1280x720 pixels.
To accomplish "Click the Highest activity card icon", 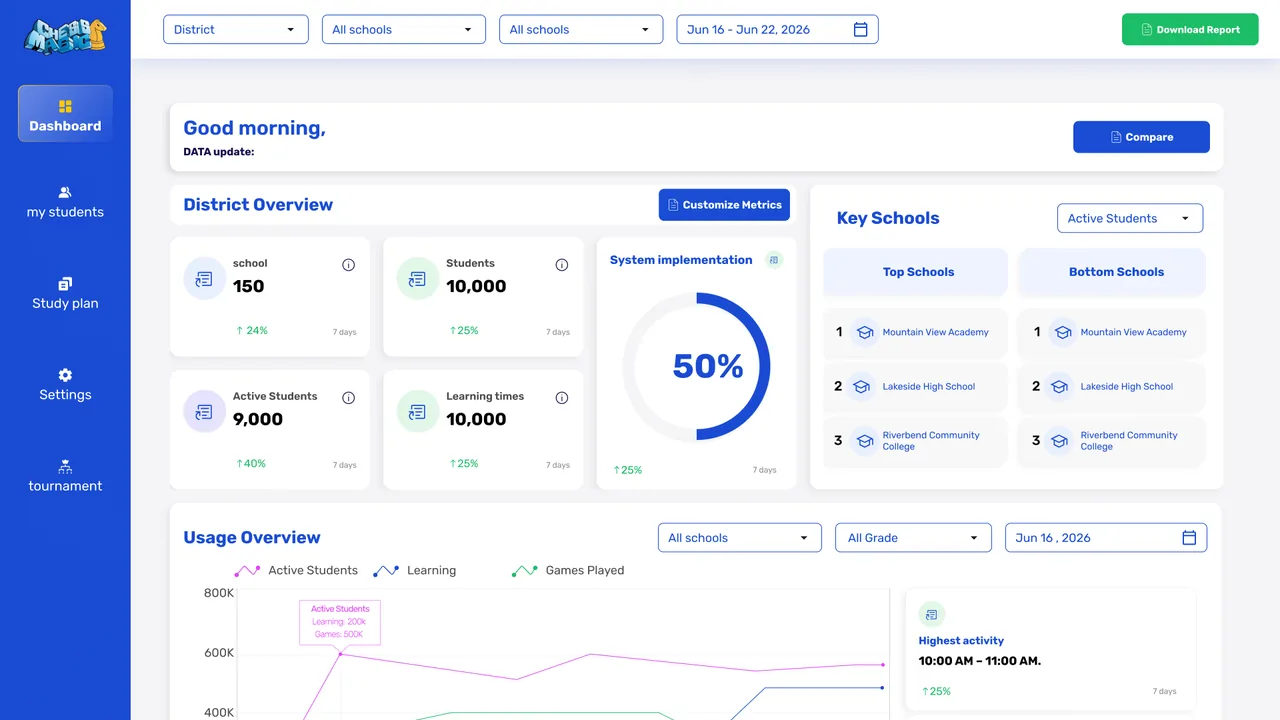I will pos(931,614).
